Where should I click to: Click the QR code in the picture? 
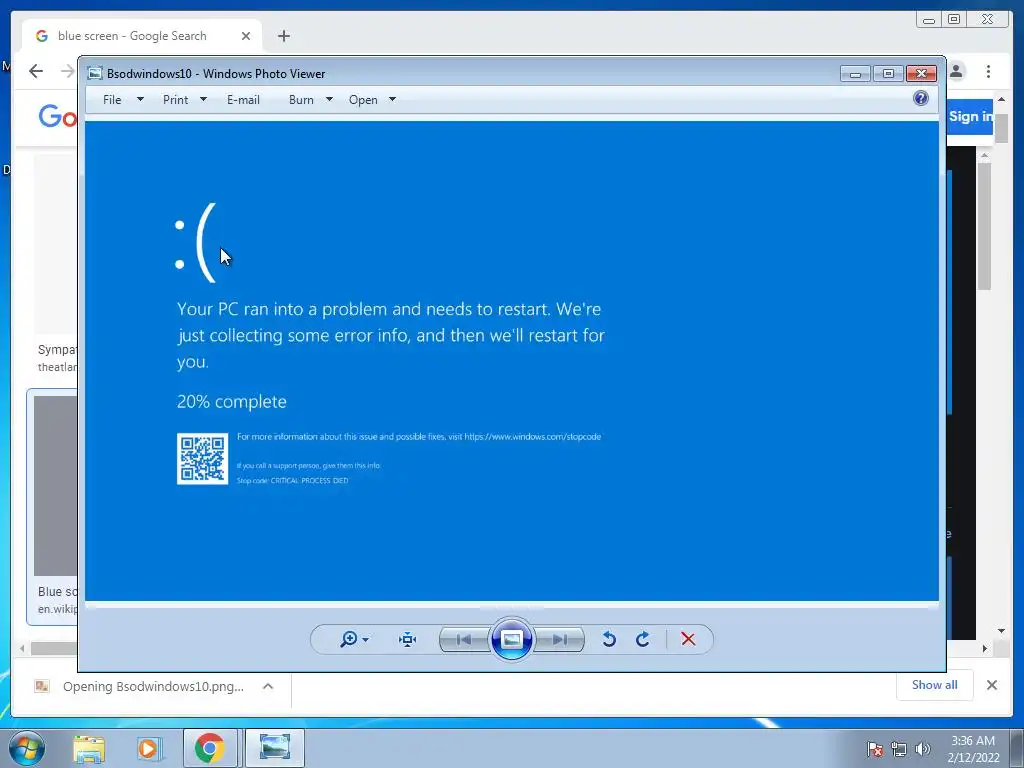tap(202, 458)
